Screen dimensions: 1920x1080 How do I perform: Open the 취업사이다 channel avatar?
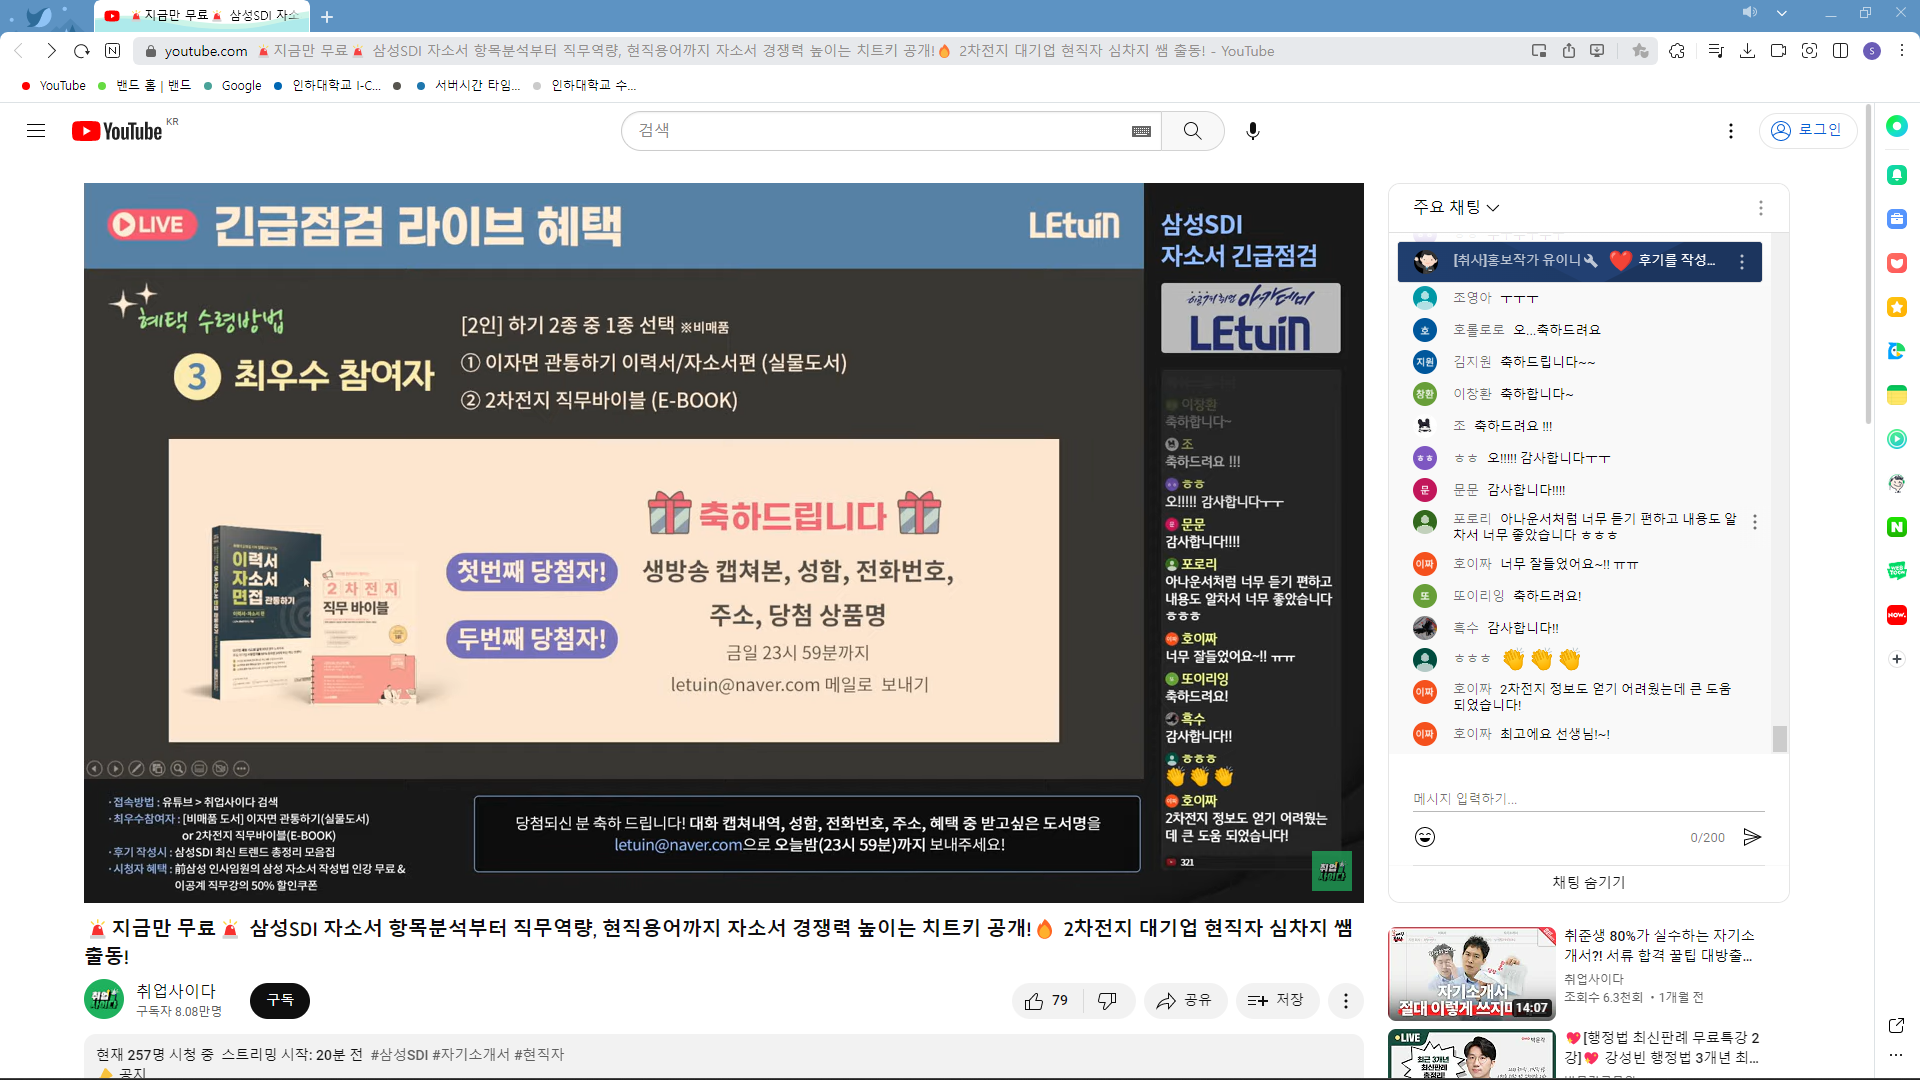(x=104, y=1000)
